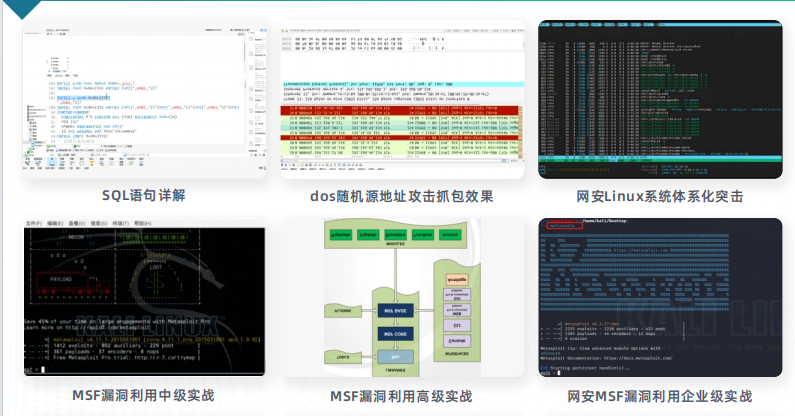The width and height of the screenshot is (795, 416).
Task: Open the SQL语句详解 course thumbnail
Action: [144, 98]
